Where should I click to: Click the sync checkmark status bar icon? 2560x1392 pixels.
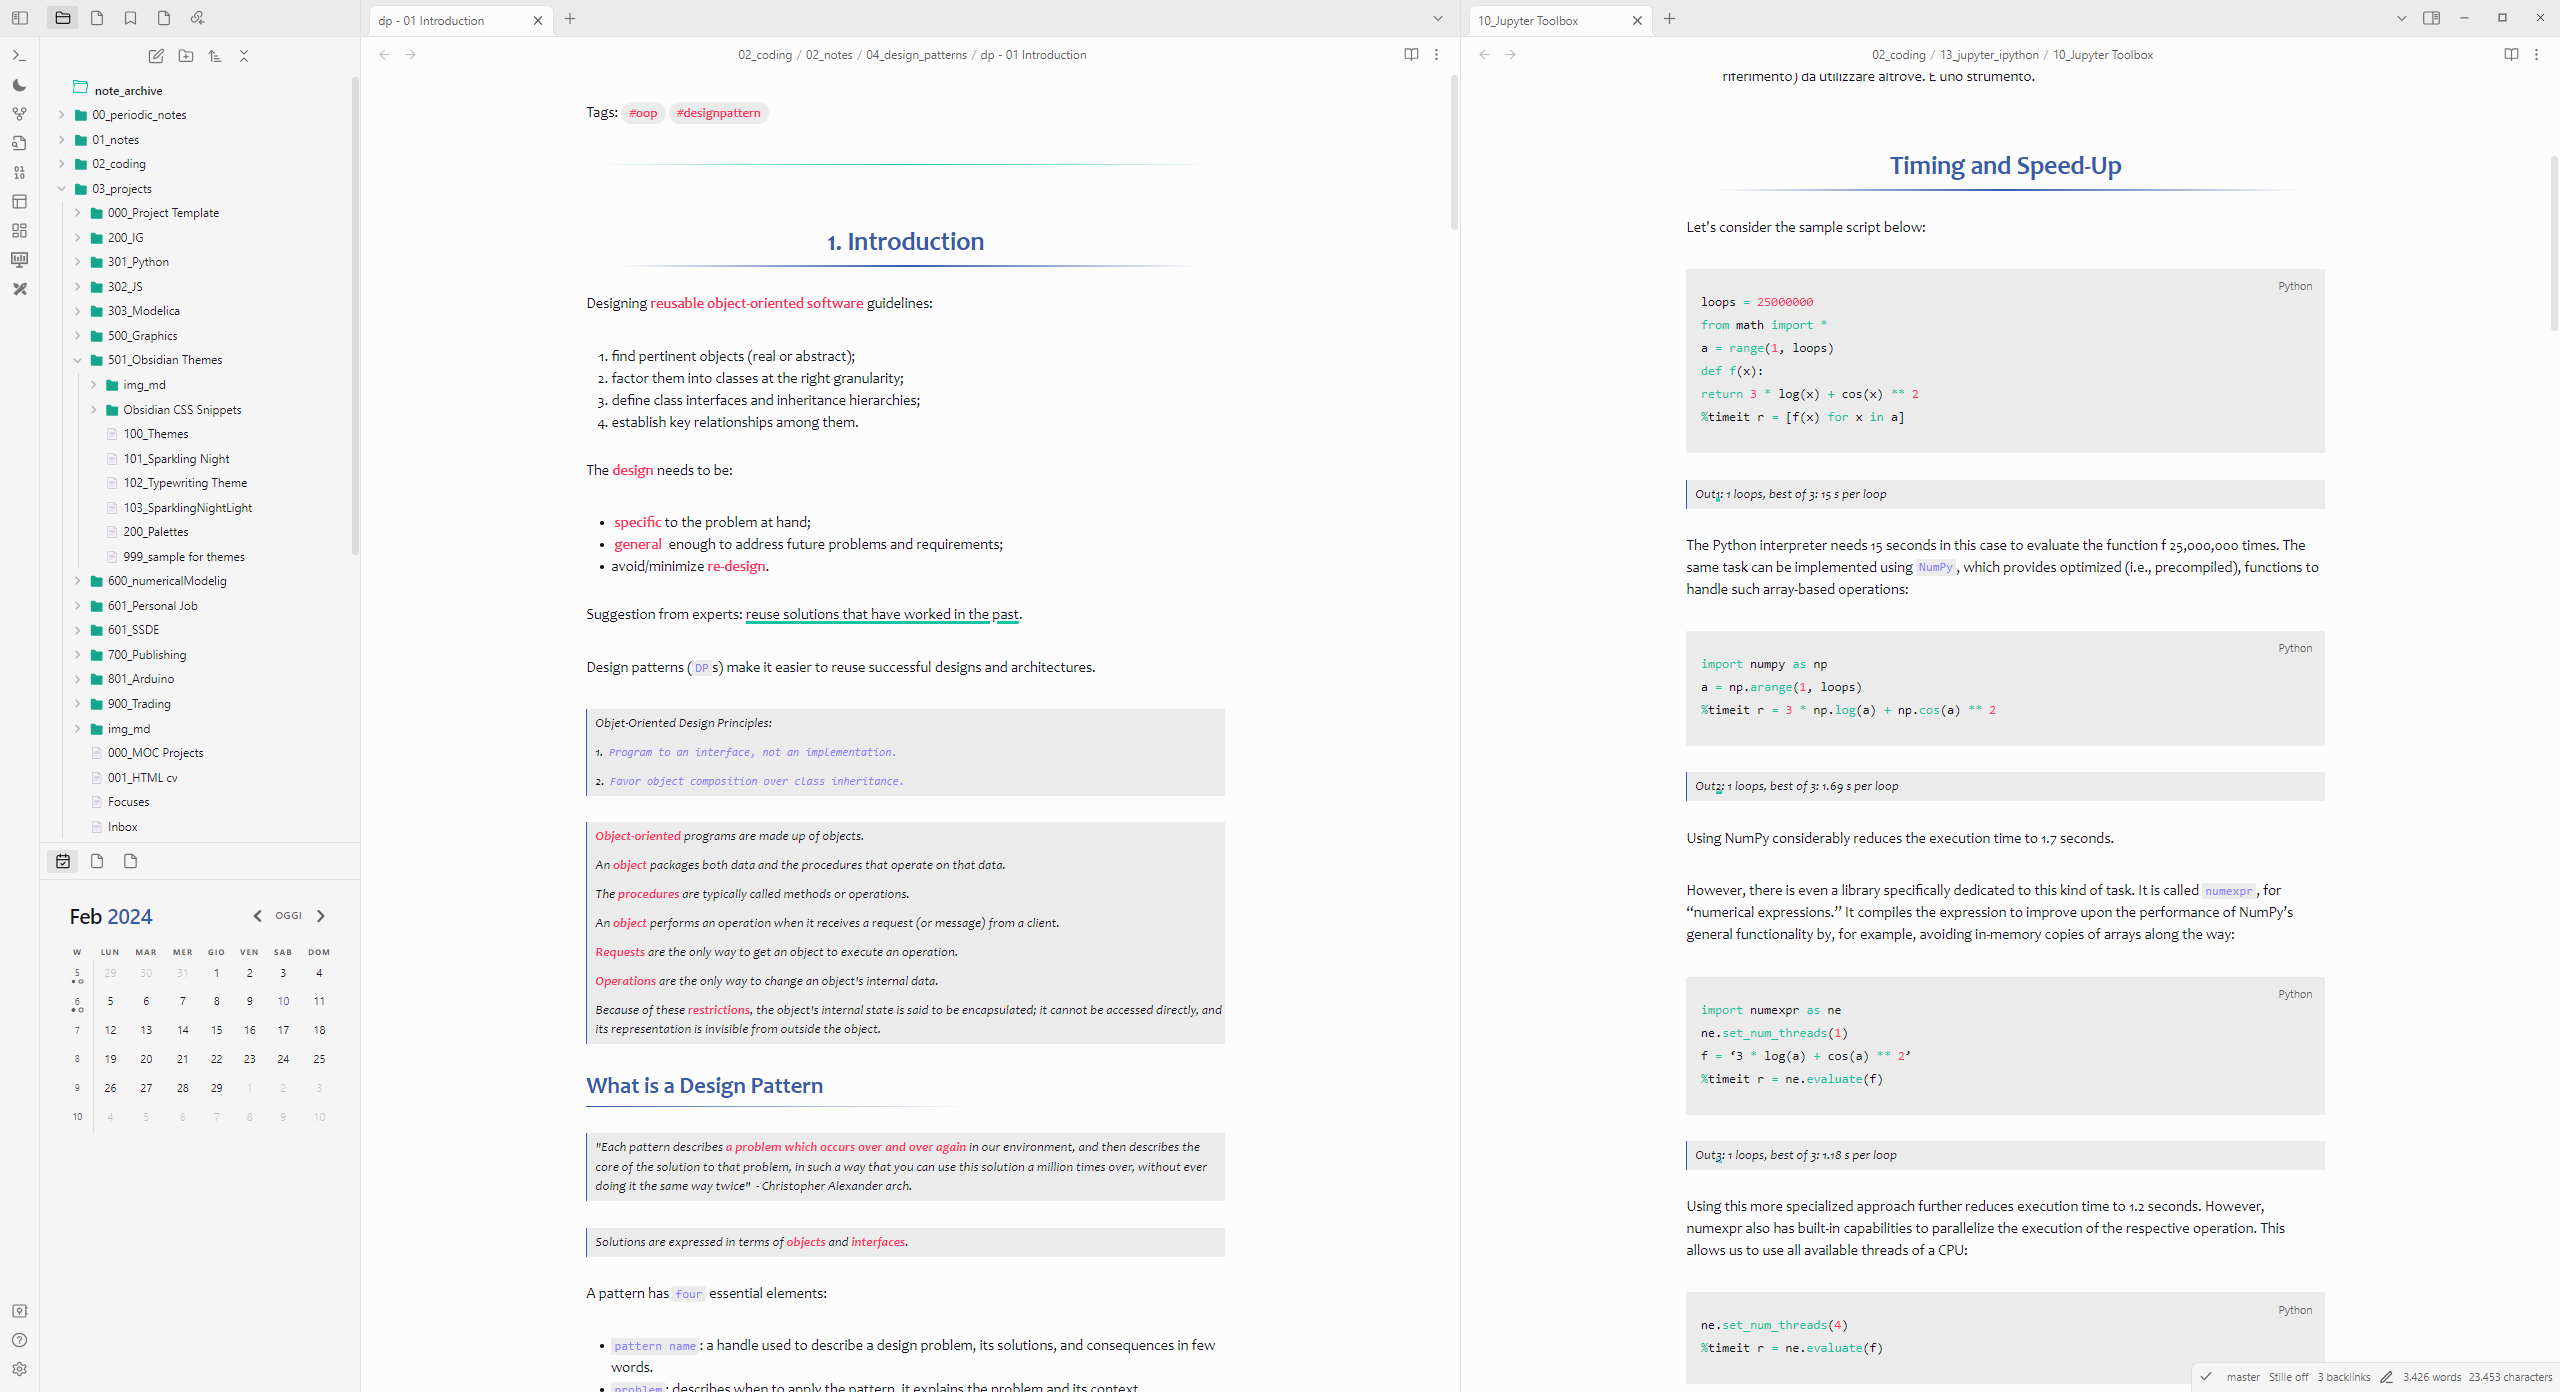tap(2205, 1377)
